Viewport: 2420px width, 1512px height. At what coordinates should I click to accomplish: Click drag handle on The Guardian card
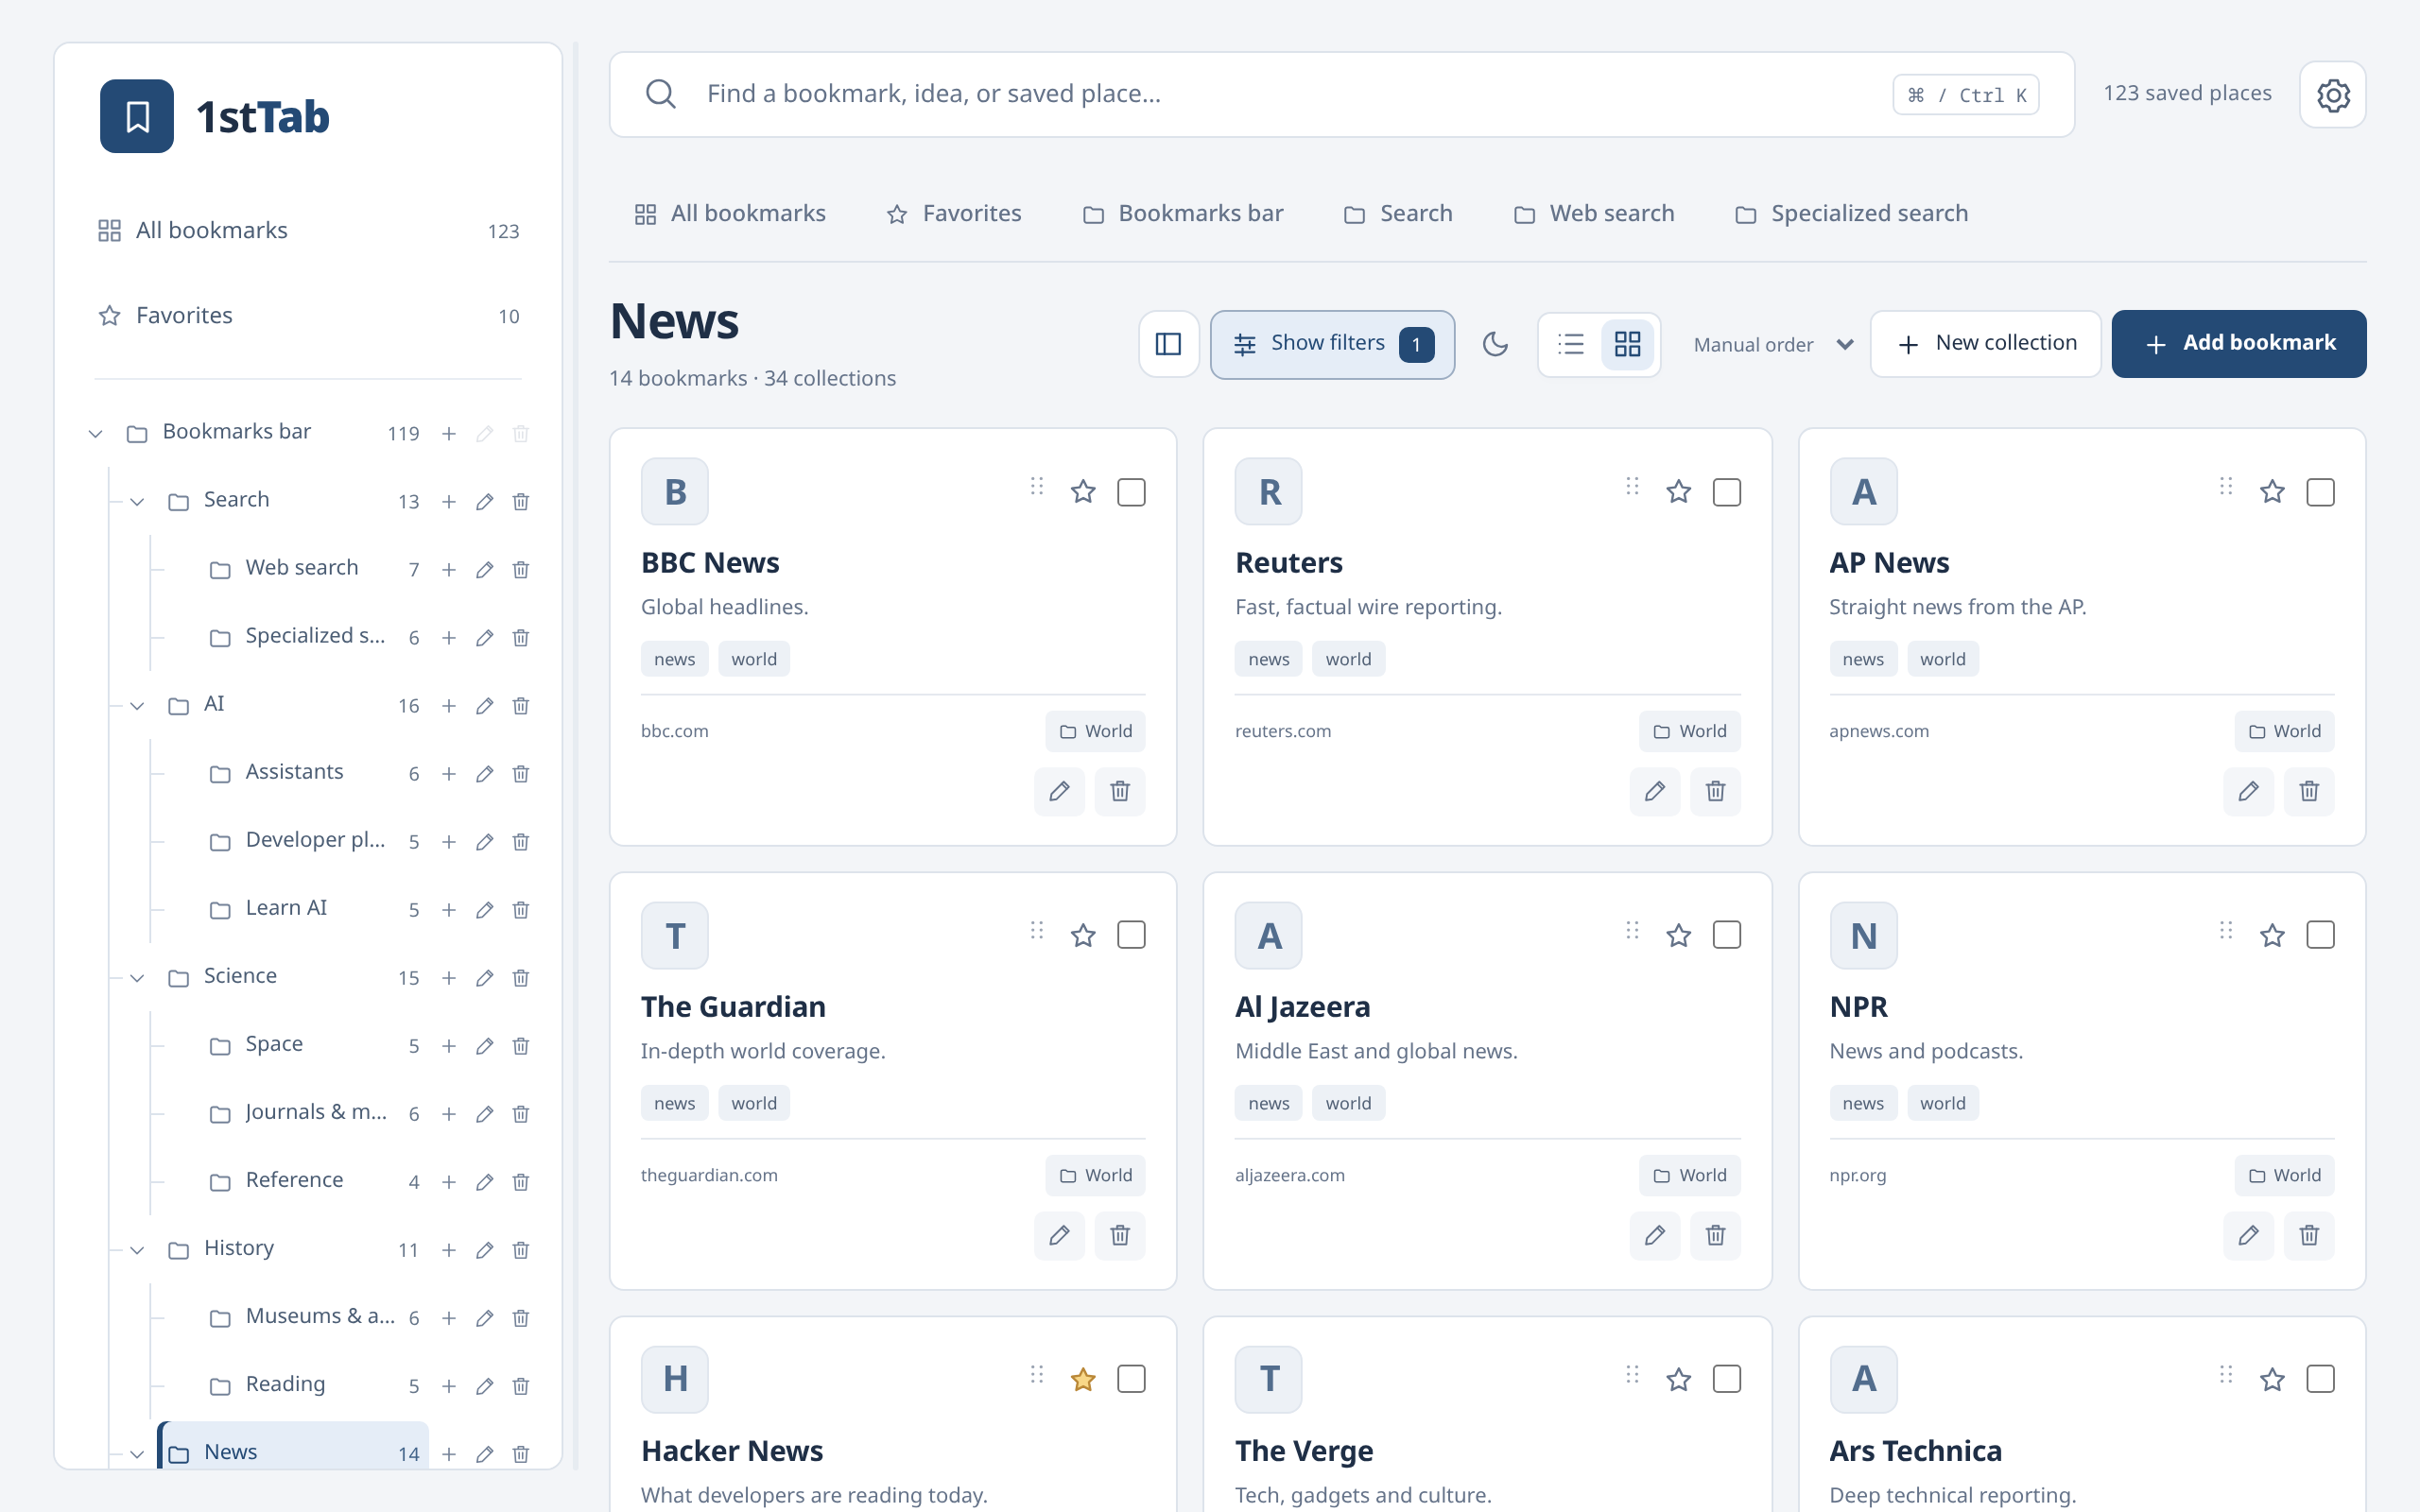click(1037, 931)
